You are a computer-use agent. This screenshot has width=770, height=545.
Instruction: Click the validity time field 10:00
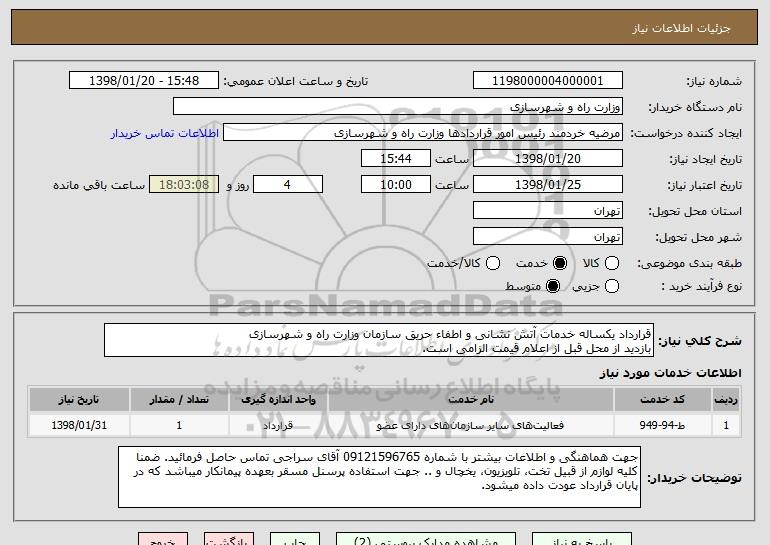tap(396, 185)
